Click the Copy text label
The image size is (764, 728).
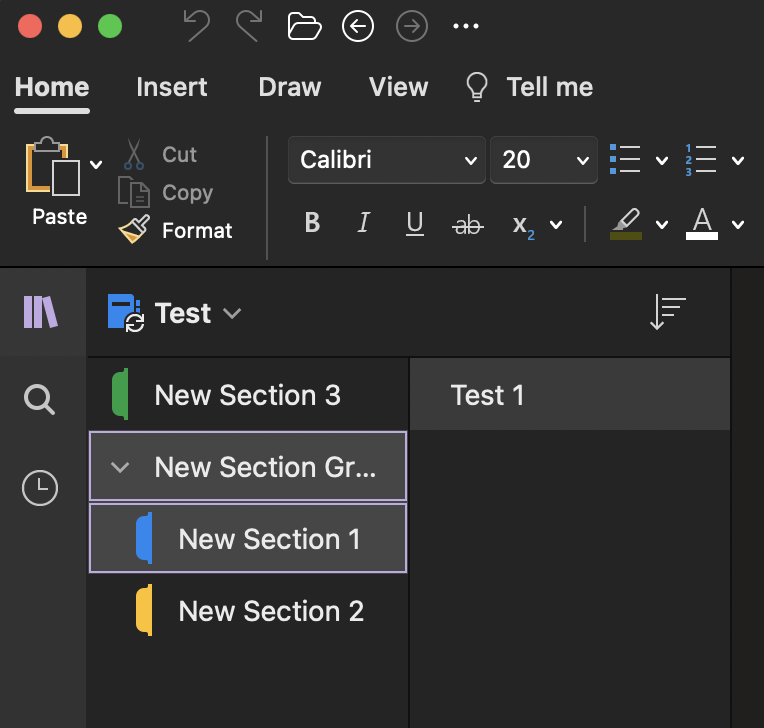(188, 193)
